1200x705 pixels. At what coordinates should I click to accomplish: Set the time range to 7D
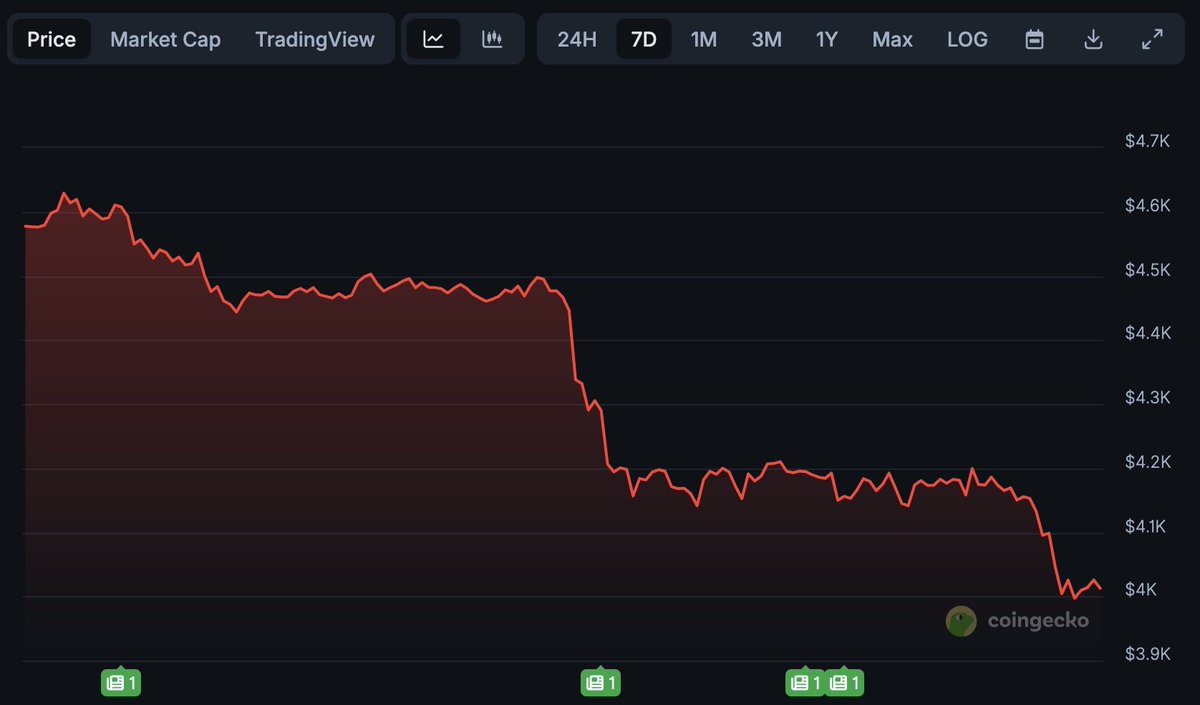click(x=644, y=39)
